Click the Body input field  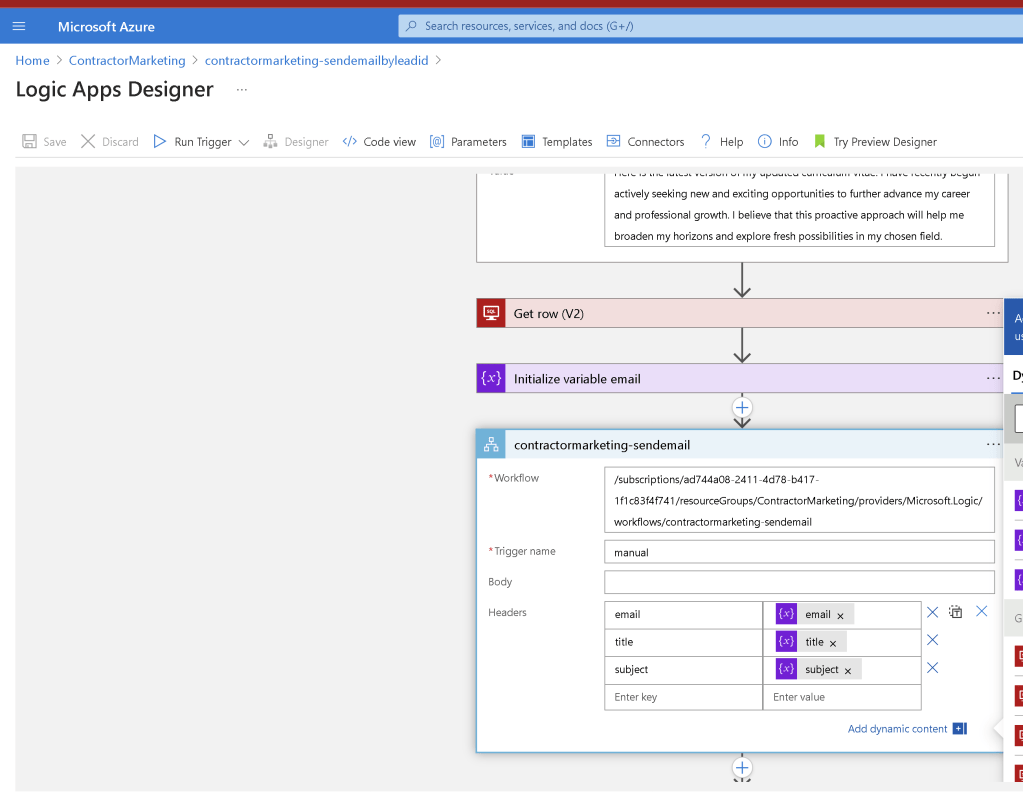coord(799,582)
